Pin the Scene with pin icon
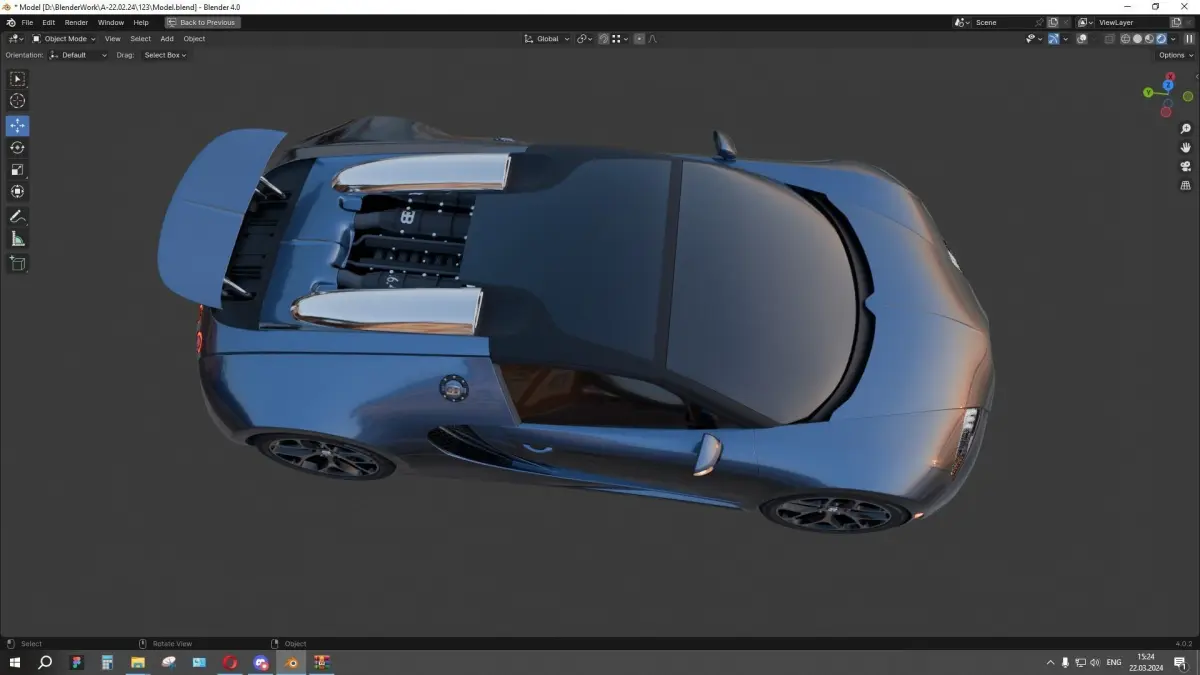The image size is (1200, 675). click(x=1040, y=22)
